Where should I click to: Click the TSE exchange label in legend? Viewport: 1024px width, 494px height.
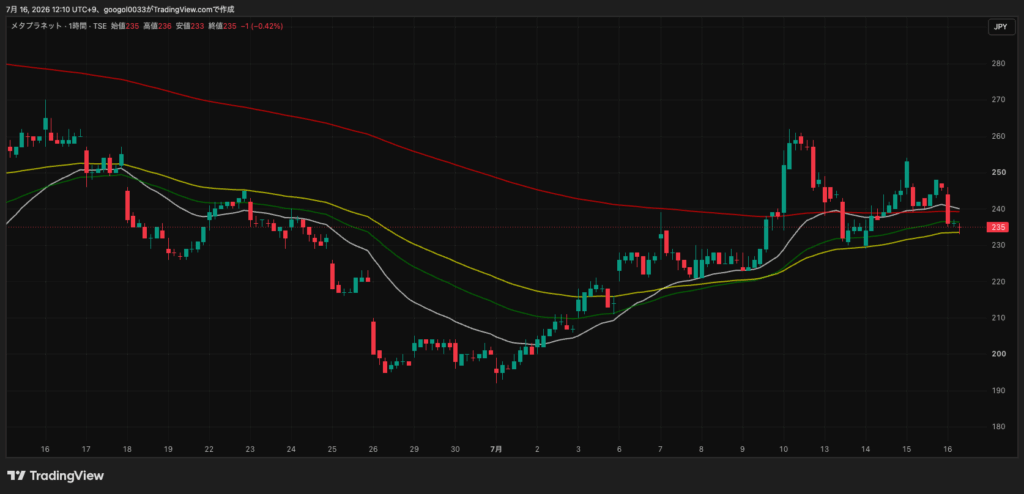tap(101, 26)
